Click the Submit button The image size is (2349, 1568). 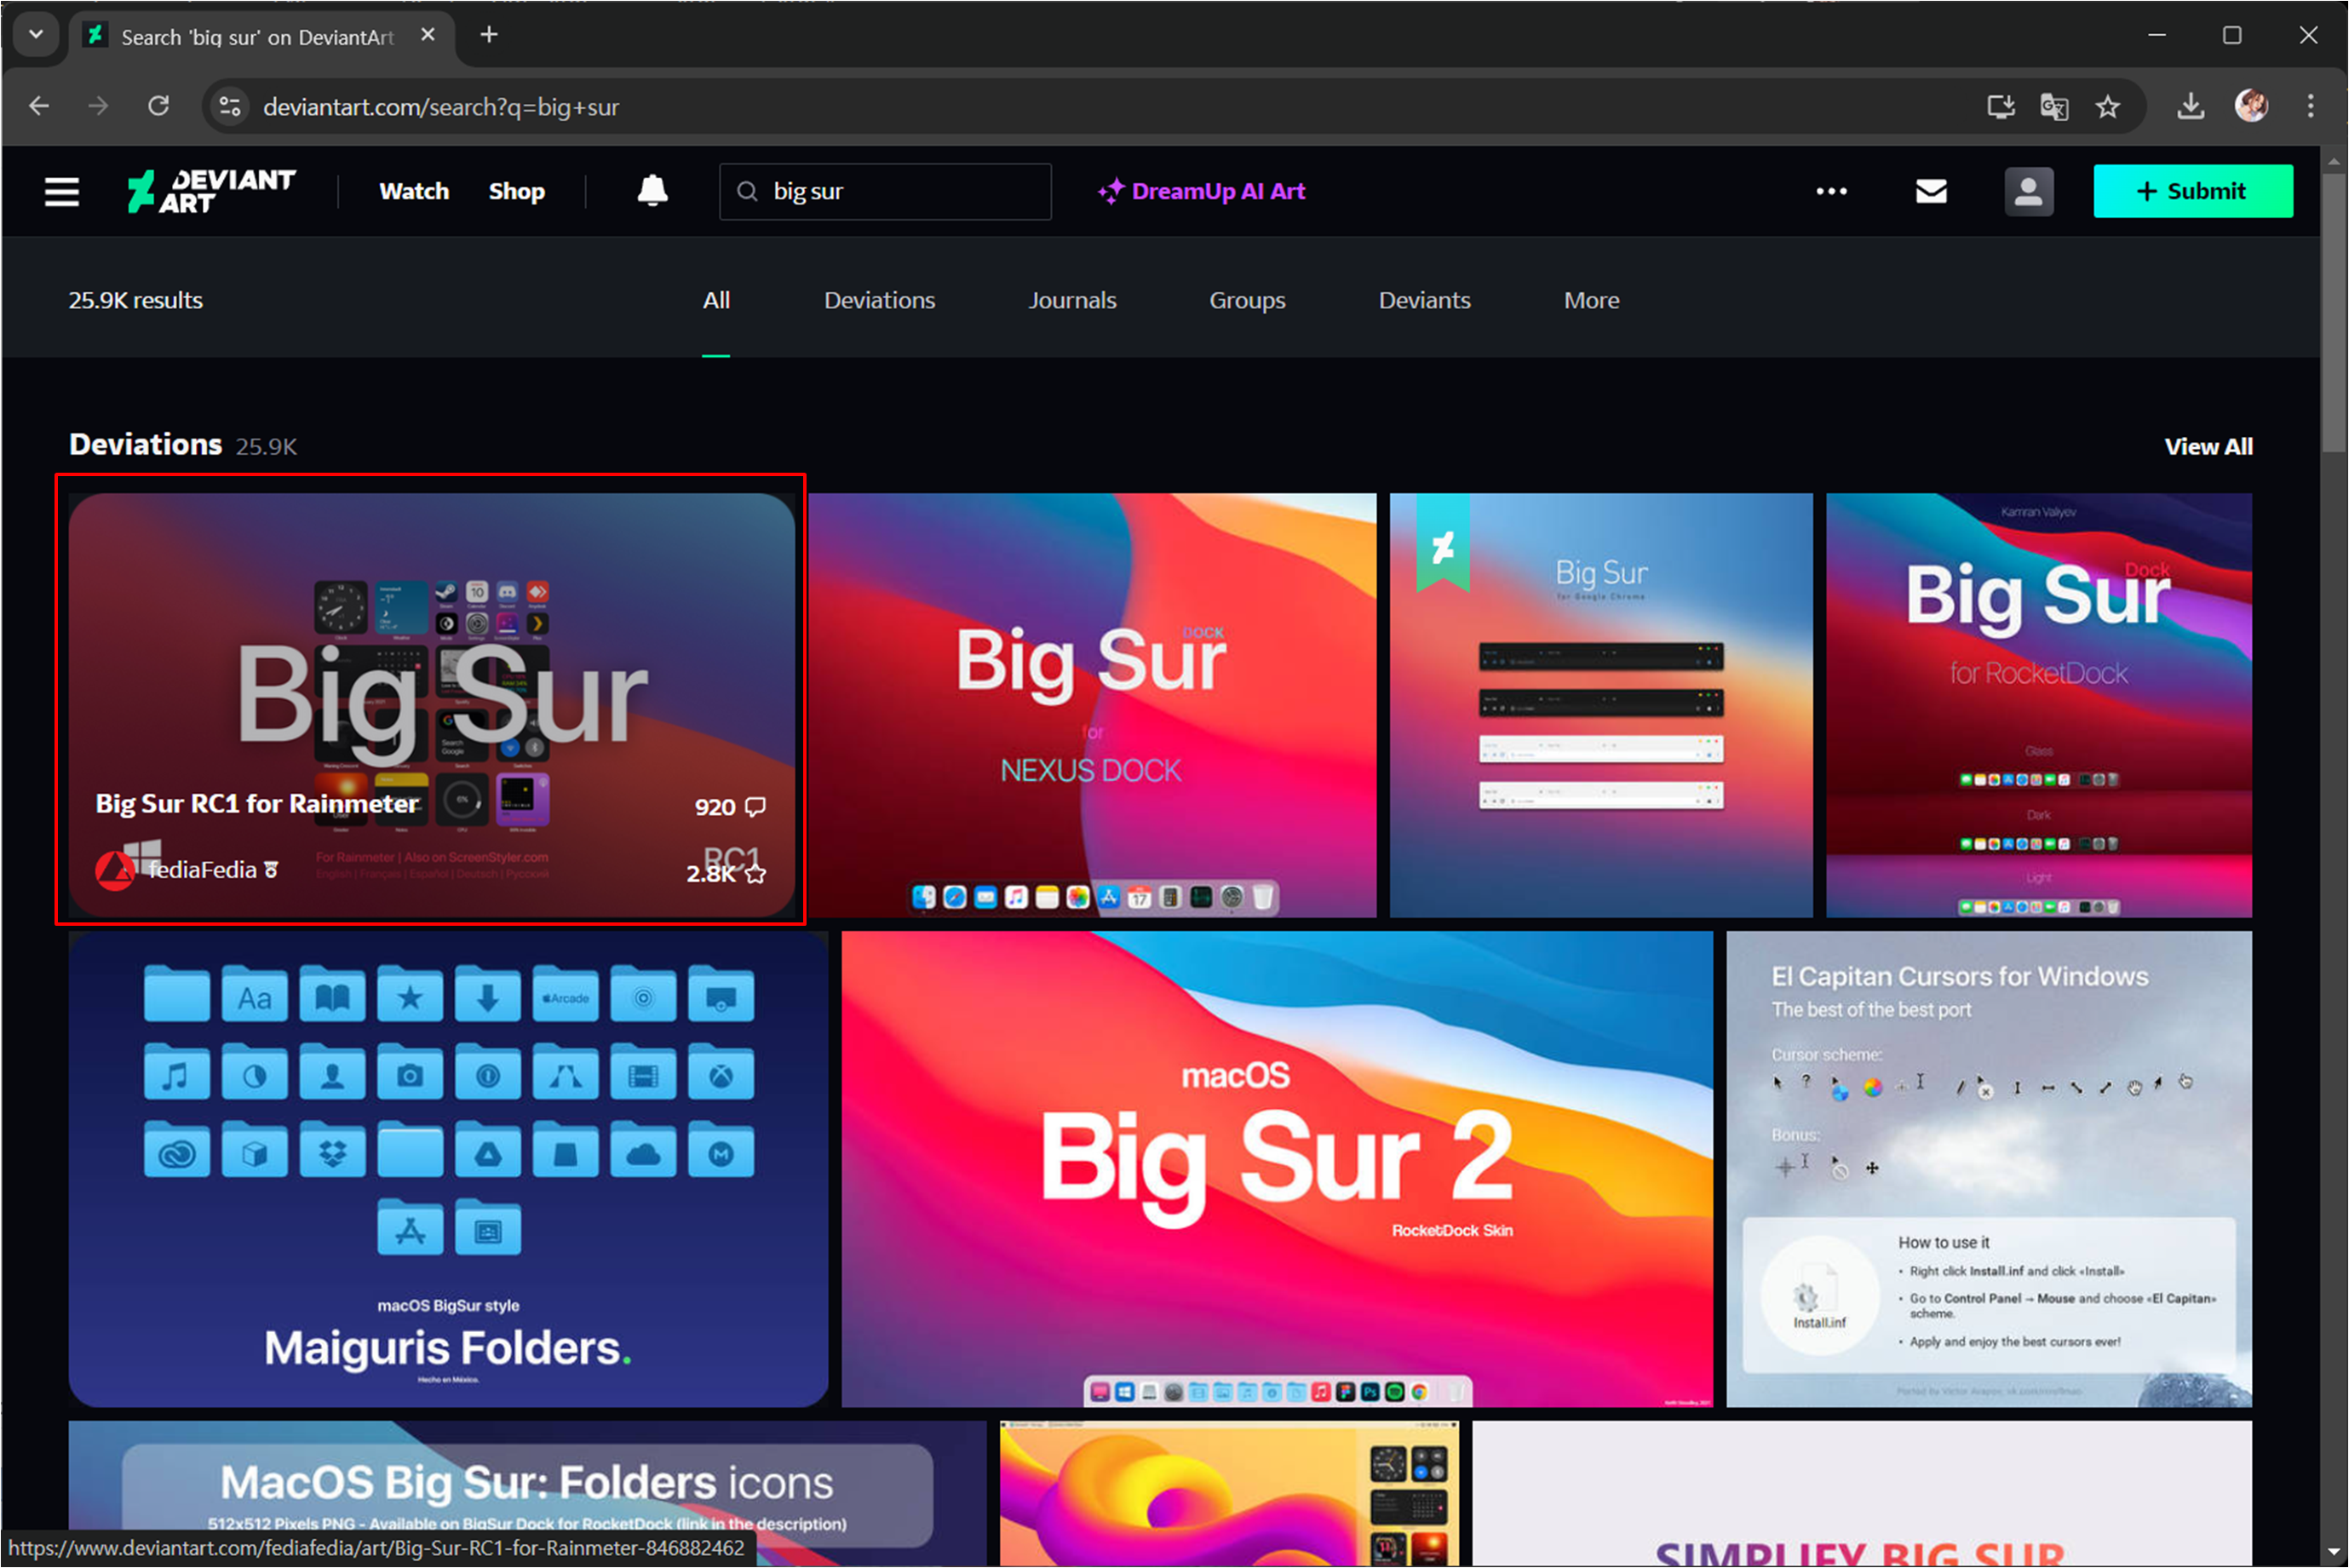tap(2192, 191)
